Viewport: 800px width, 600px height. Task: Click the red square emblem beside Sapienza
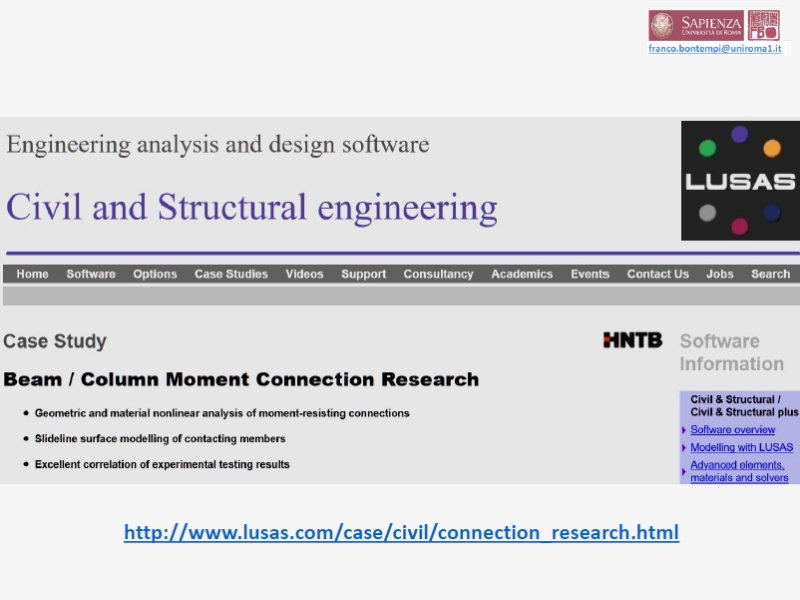point(764,26)
